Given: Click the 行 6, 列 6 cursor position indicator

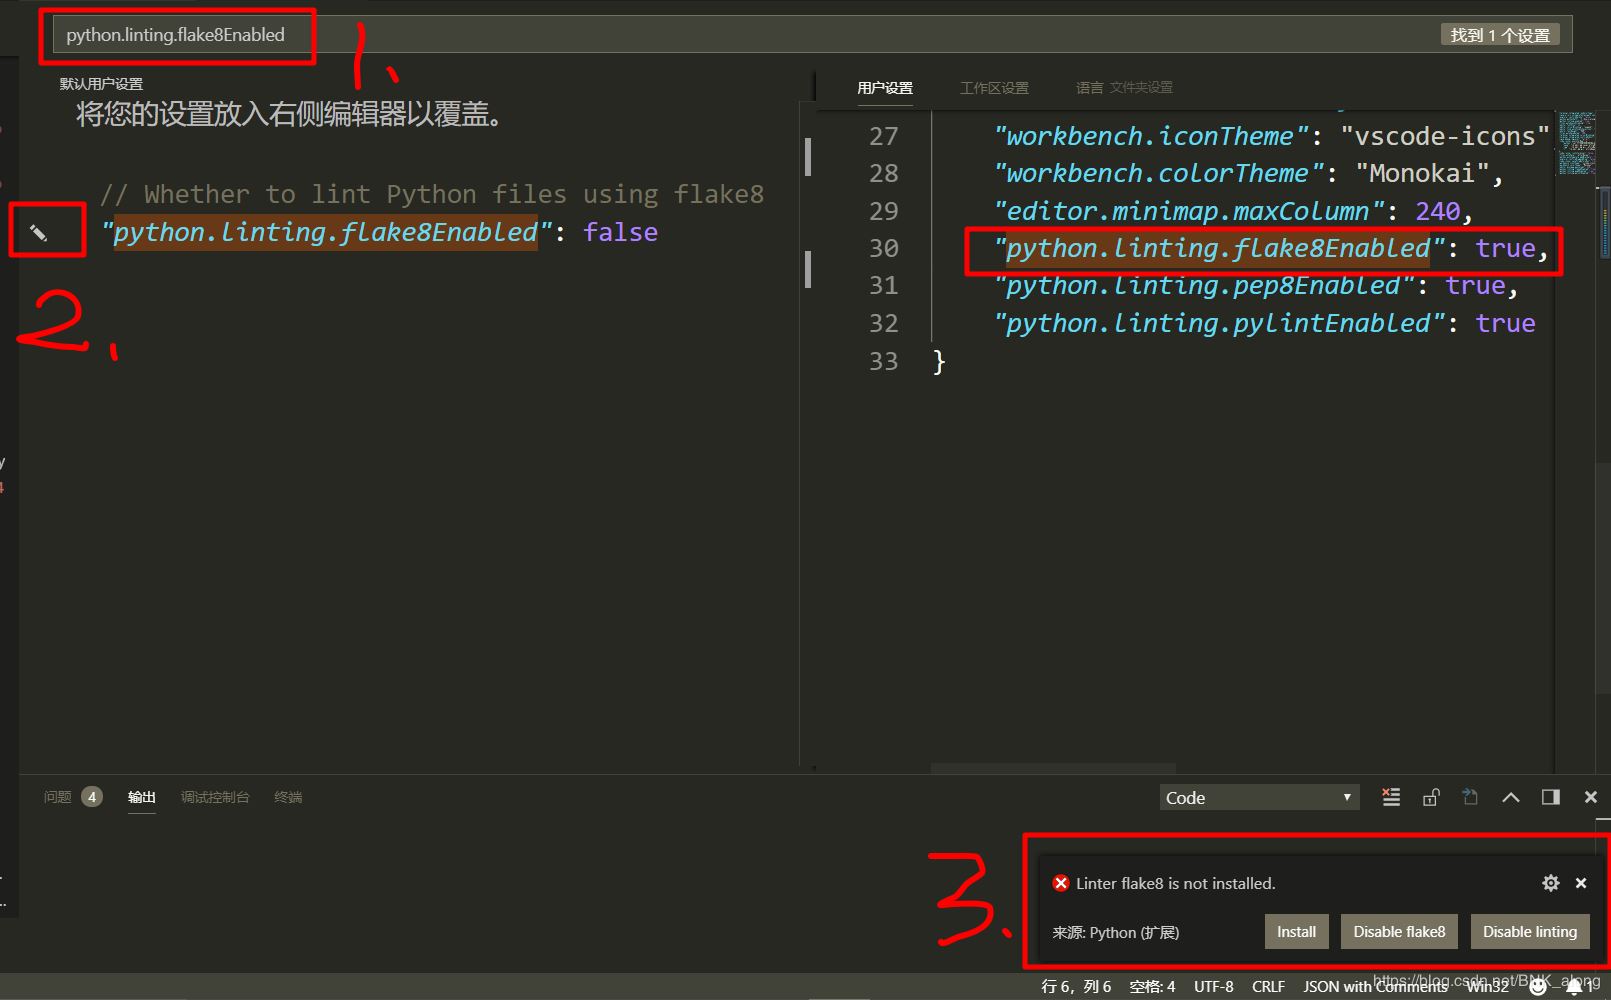Looking at the screenshot, I should 1076,987.
